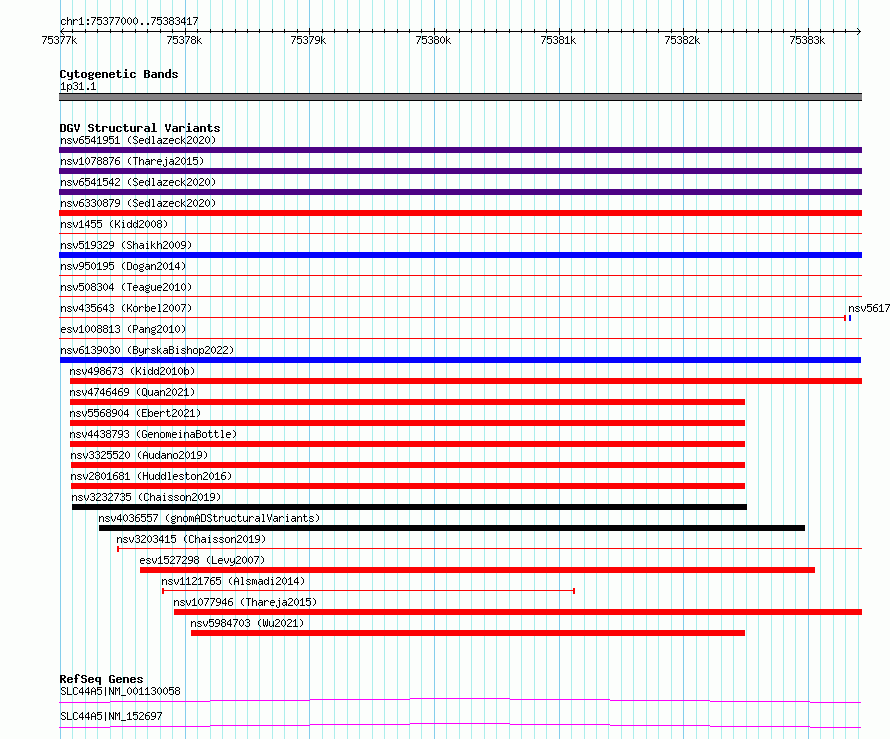
Task: Click the nsv6330879 (Sedlazeck2020) label
Action: (138, 203)
